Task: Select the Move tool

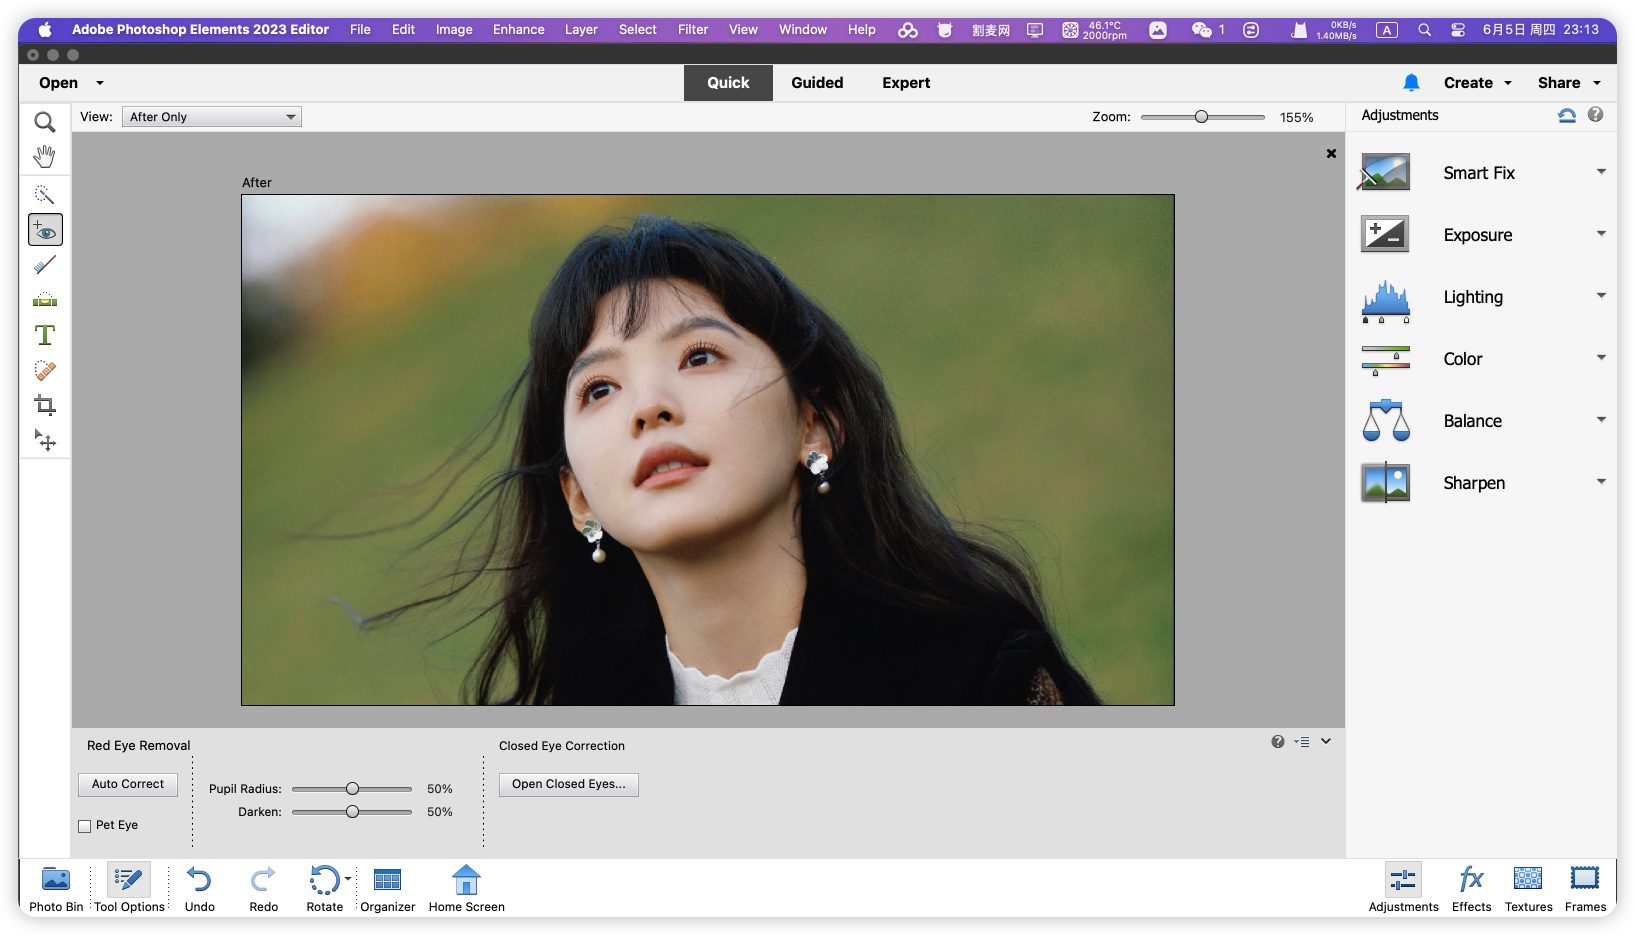Action: point(44,440)
